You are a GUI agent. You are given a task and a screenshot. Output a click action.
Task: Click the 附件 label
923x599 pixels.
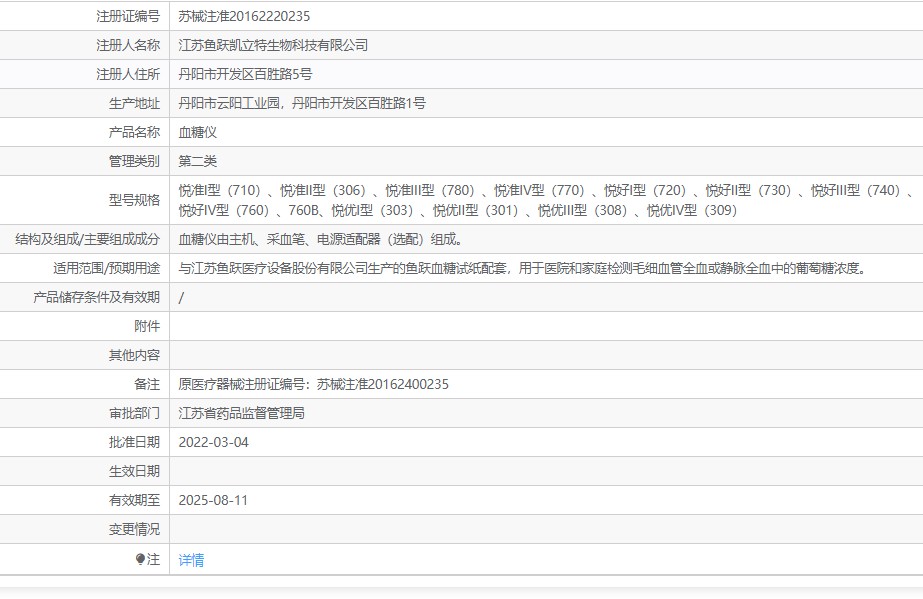point(147,326)
